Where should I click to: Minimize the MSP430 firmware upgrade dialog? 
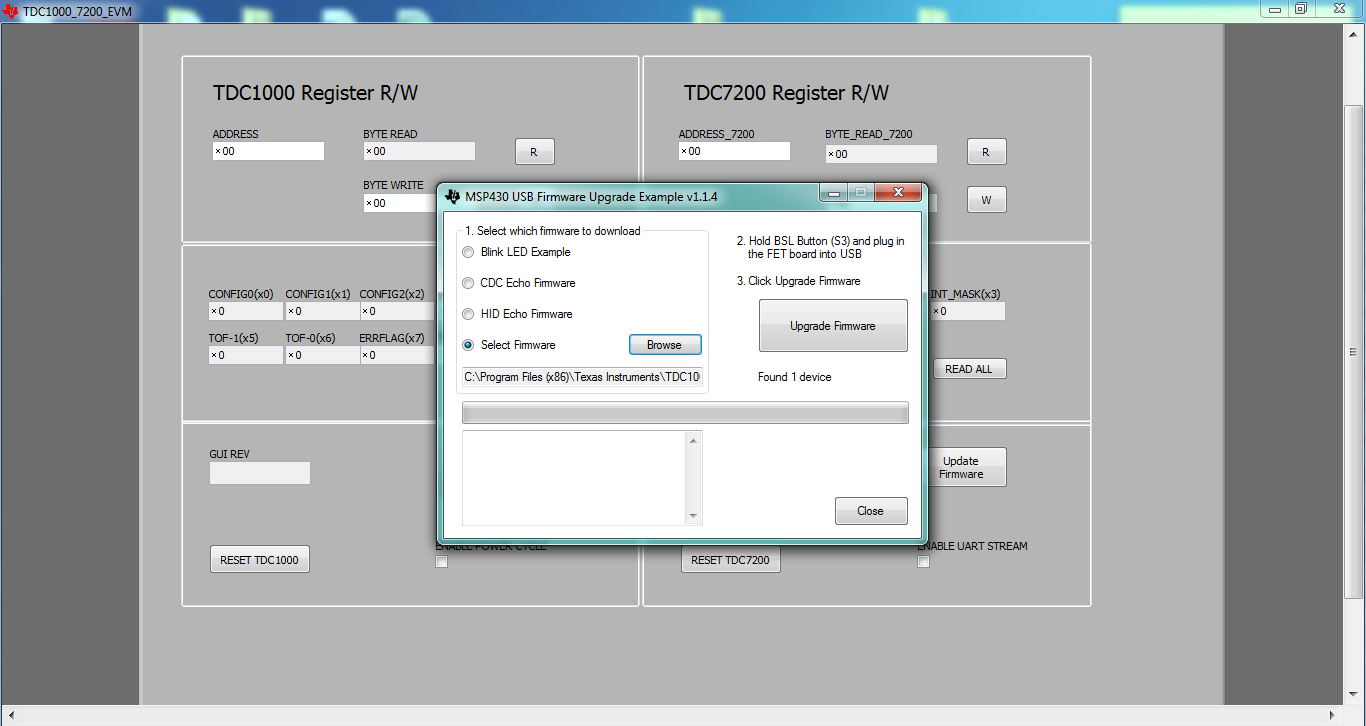(x=832, y=192)
